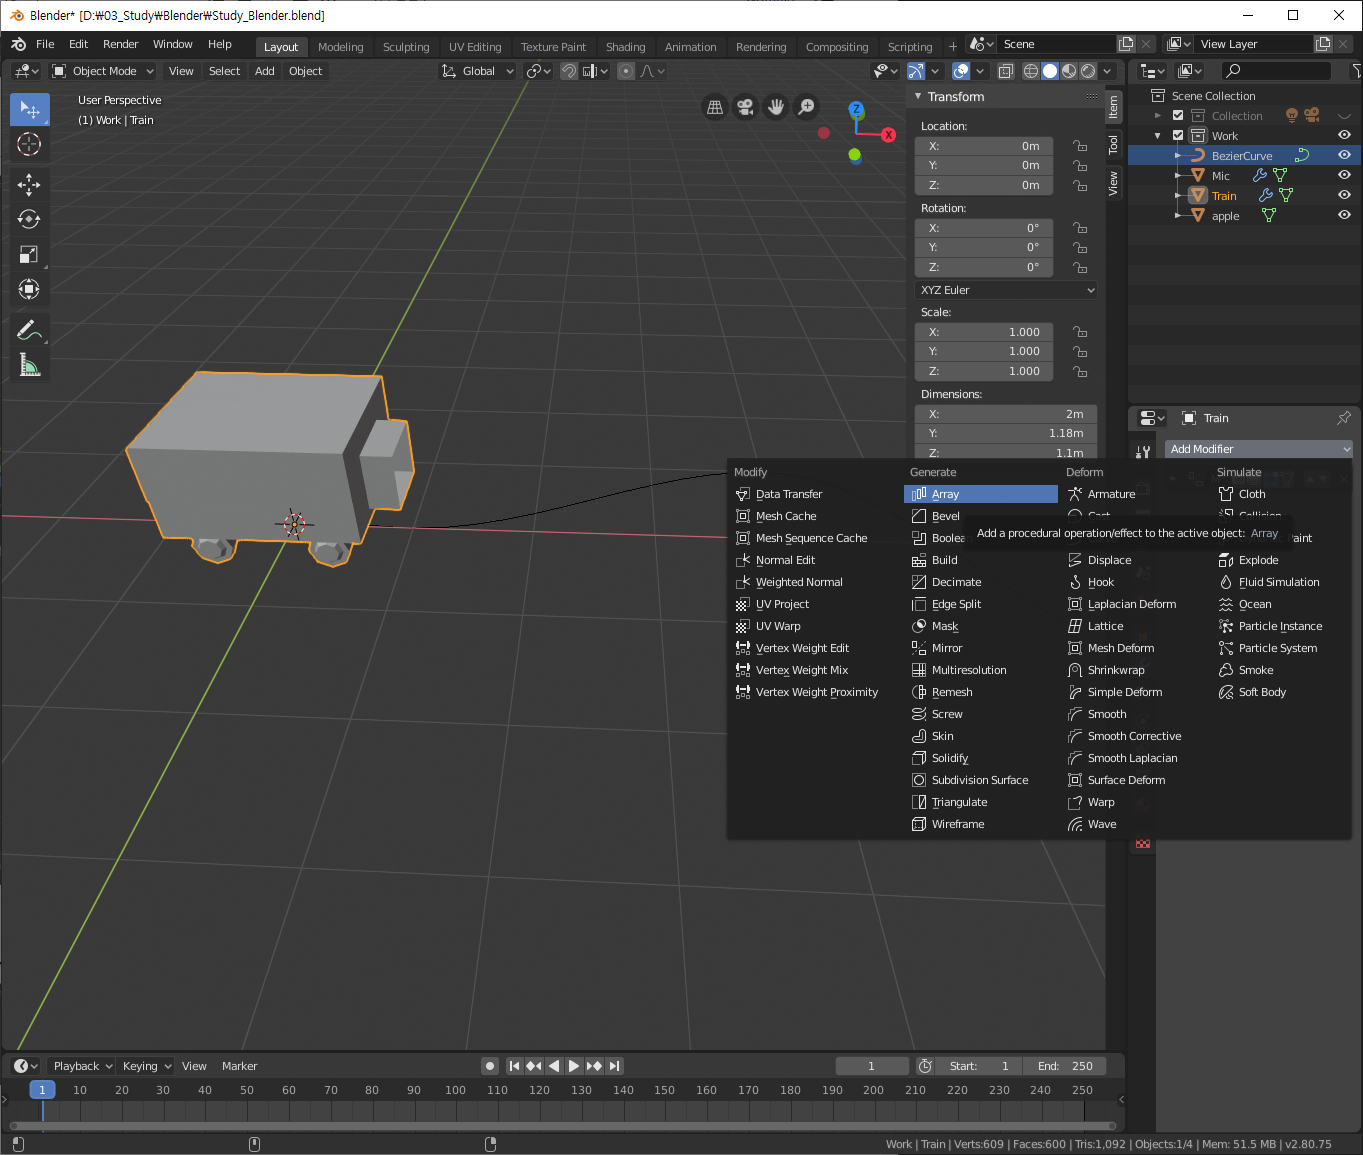Switch to solid viewport shading
1363x1155 pixels.
tap(1050, 71)
